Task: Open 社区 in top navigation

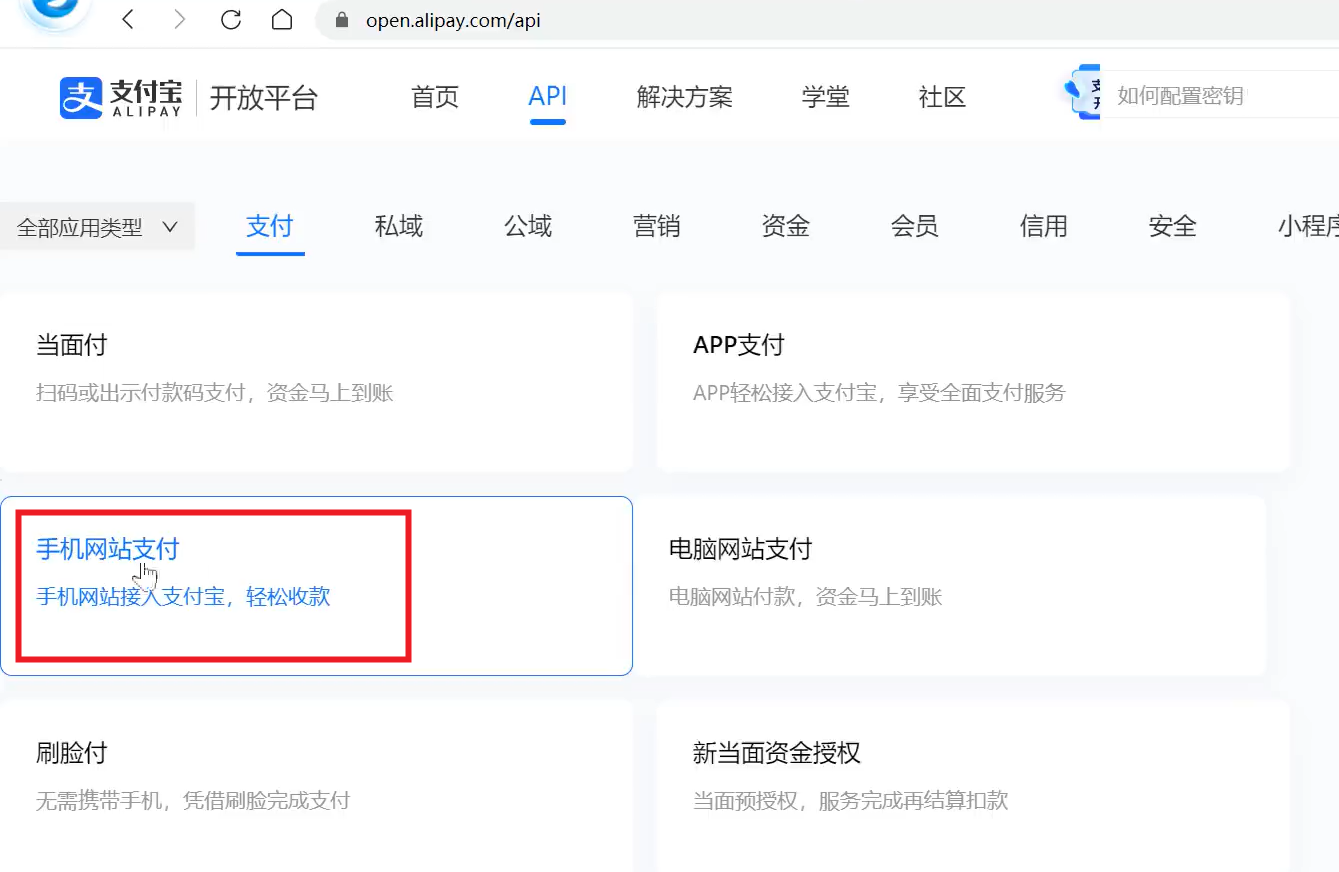Action: (942, 97)
